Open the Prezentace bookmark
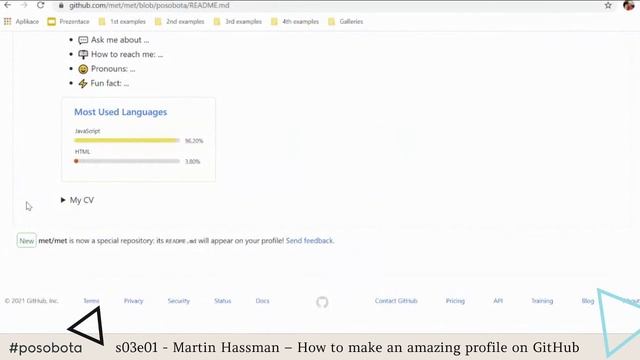Viewport: 640px width, 360px height. [x=68, y=22]
